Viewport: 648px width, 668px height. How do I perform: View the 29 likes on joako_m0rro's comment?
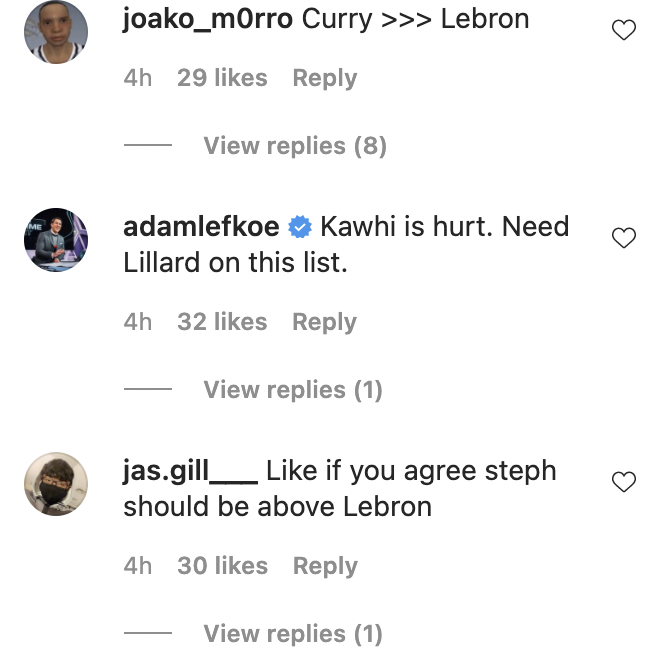click(222, 78)
